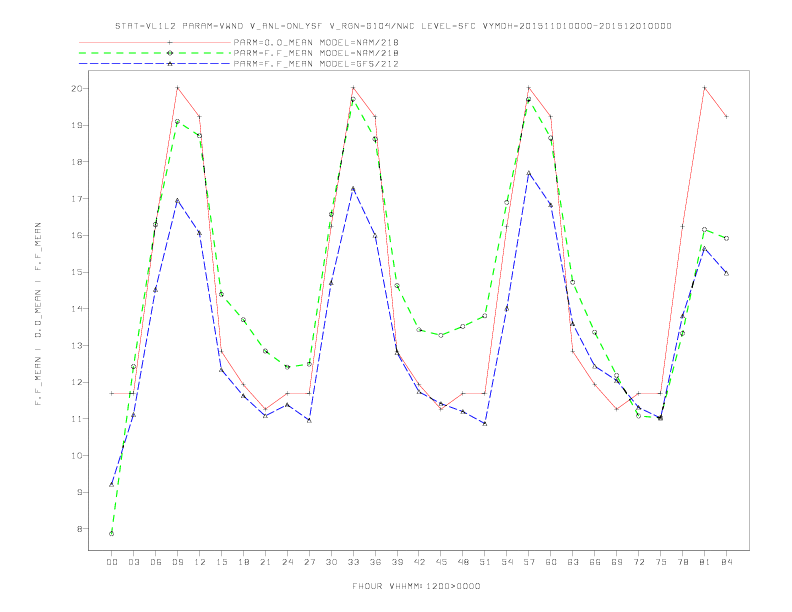The image size is (792, 612).
Task: Click x-axis forecast hour label 57
Action: 529,562
